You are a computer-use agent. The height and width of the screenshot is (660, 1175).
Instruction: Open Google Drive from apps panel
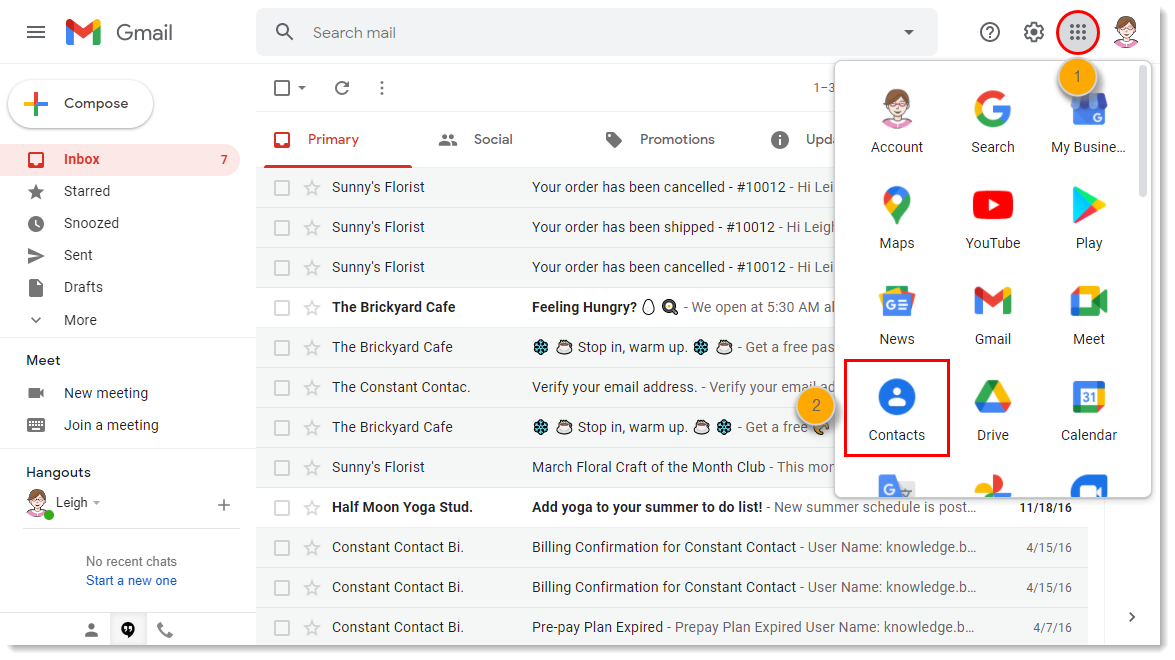pos(992,410)
